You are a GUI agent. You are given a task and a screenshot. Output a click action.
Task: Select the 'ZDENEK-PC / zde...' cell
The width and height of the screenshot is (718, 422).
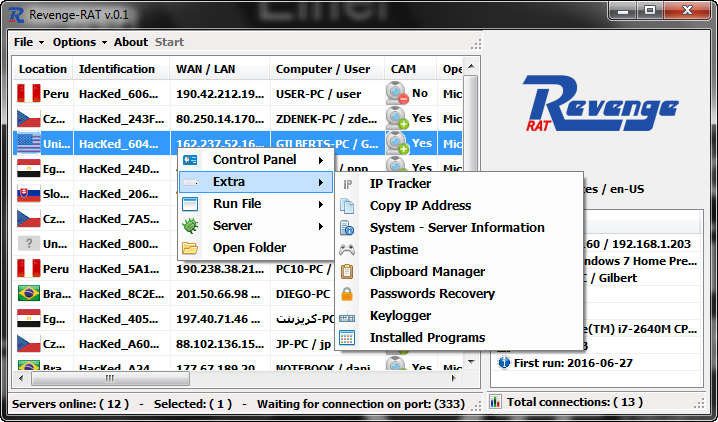point(327,119)
